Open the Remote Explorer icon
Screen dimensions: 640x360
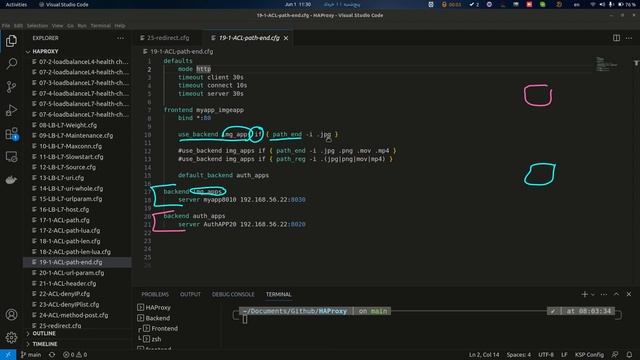tap(11, 157)
